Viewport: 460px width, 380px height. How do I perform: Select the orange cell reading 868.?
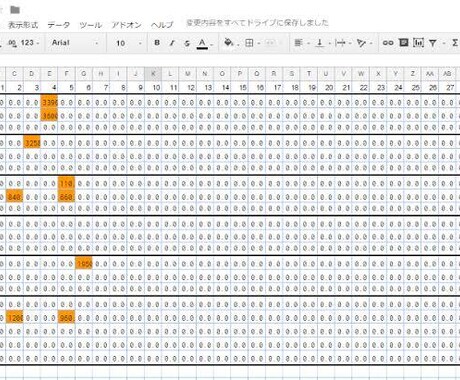67,197
